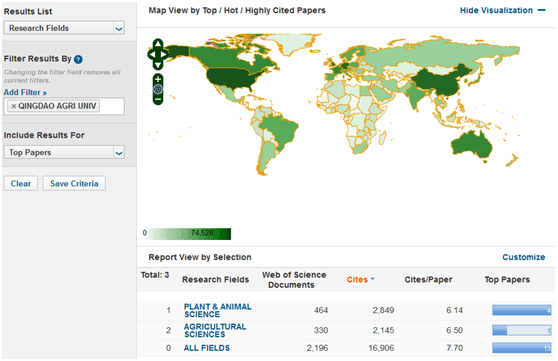This screenshot has height=361, width=558.
Task: Click the filter input field box
Action: coord(64,106)
